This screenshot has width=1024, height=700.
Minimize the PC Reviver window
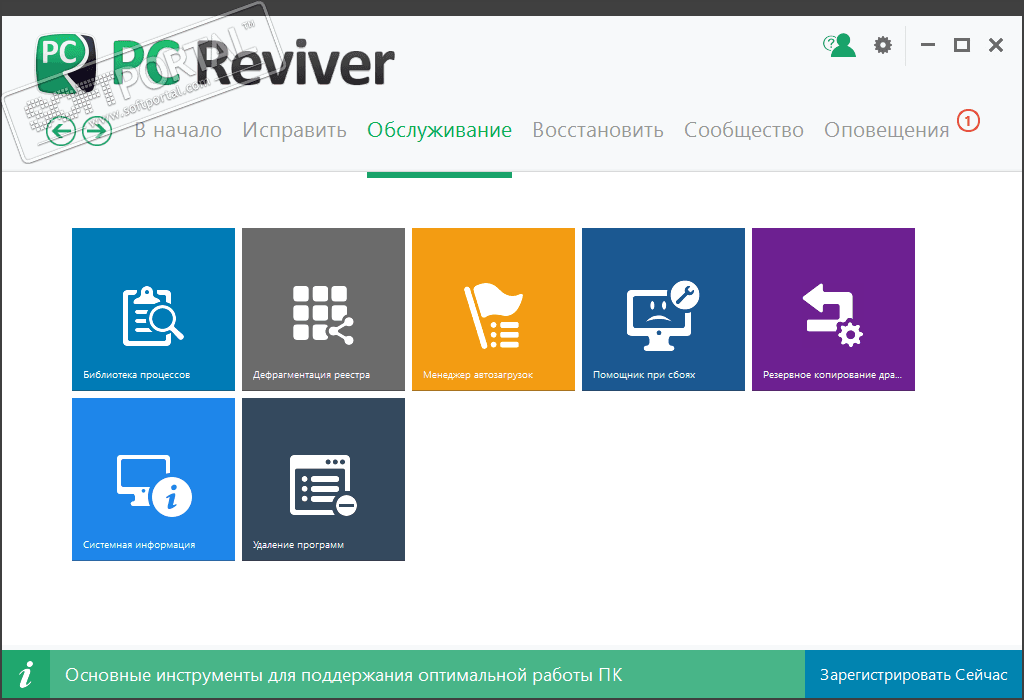pyautogui.click(x=928, y=45)
